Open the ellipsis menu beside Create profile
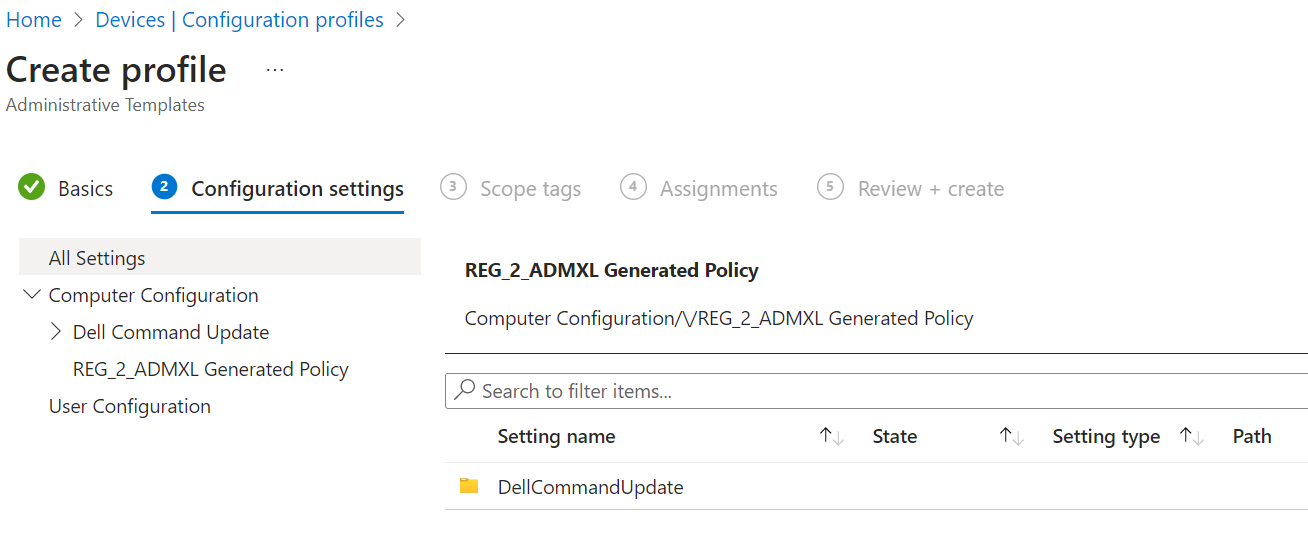The height and width of the screenshot is (545, 1308). [275, 70]
